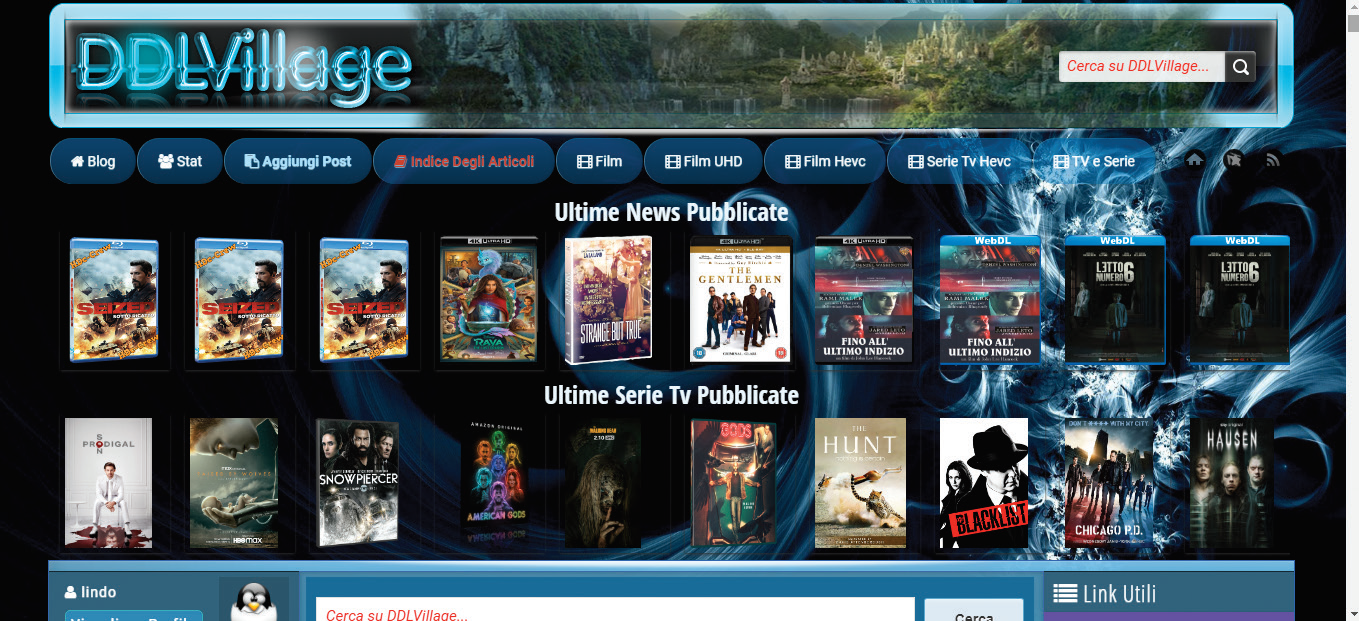1359x621 pixels.
Task: Open the American Gods series poster
Action: click(x=495, y=483)
